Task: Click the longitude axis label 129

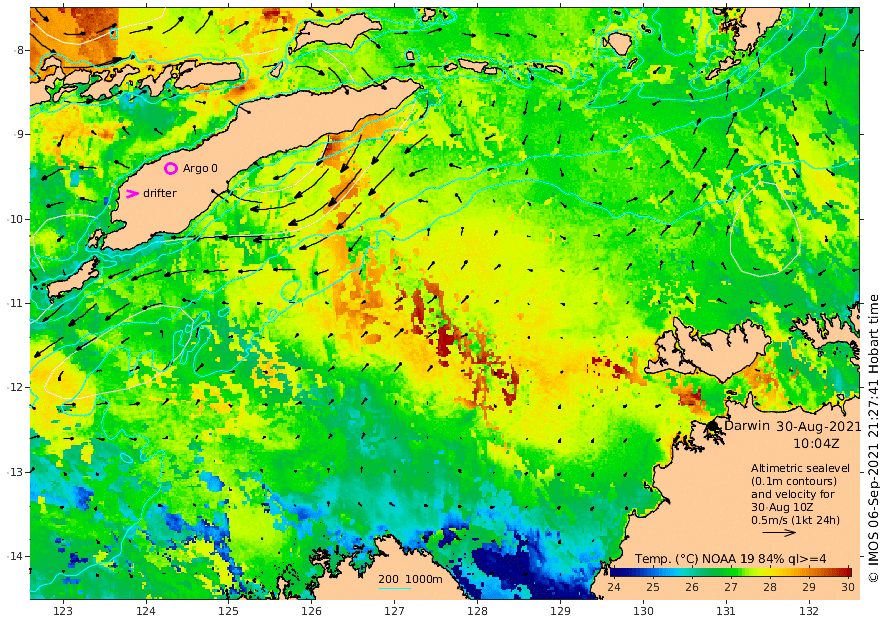Action: tap(560, 611)
